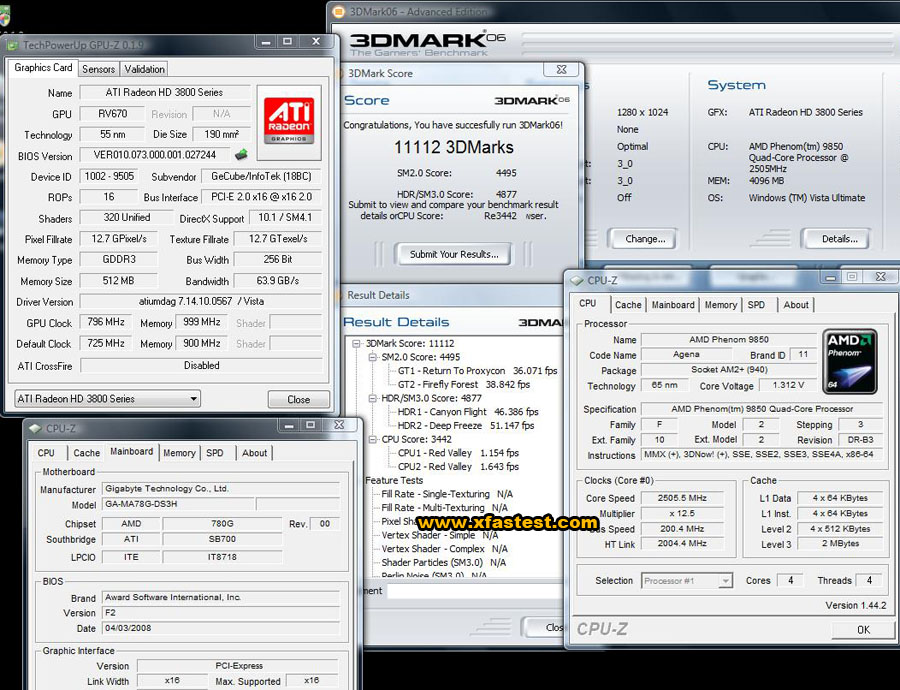Screen dimensions: 900x690
Task: Click the CPU-Z Mainboard window title icon
Action: pyautogui.click(x=36, y=428)
